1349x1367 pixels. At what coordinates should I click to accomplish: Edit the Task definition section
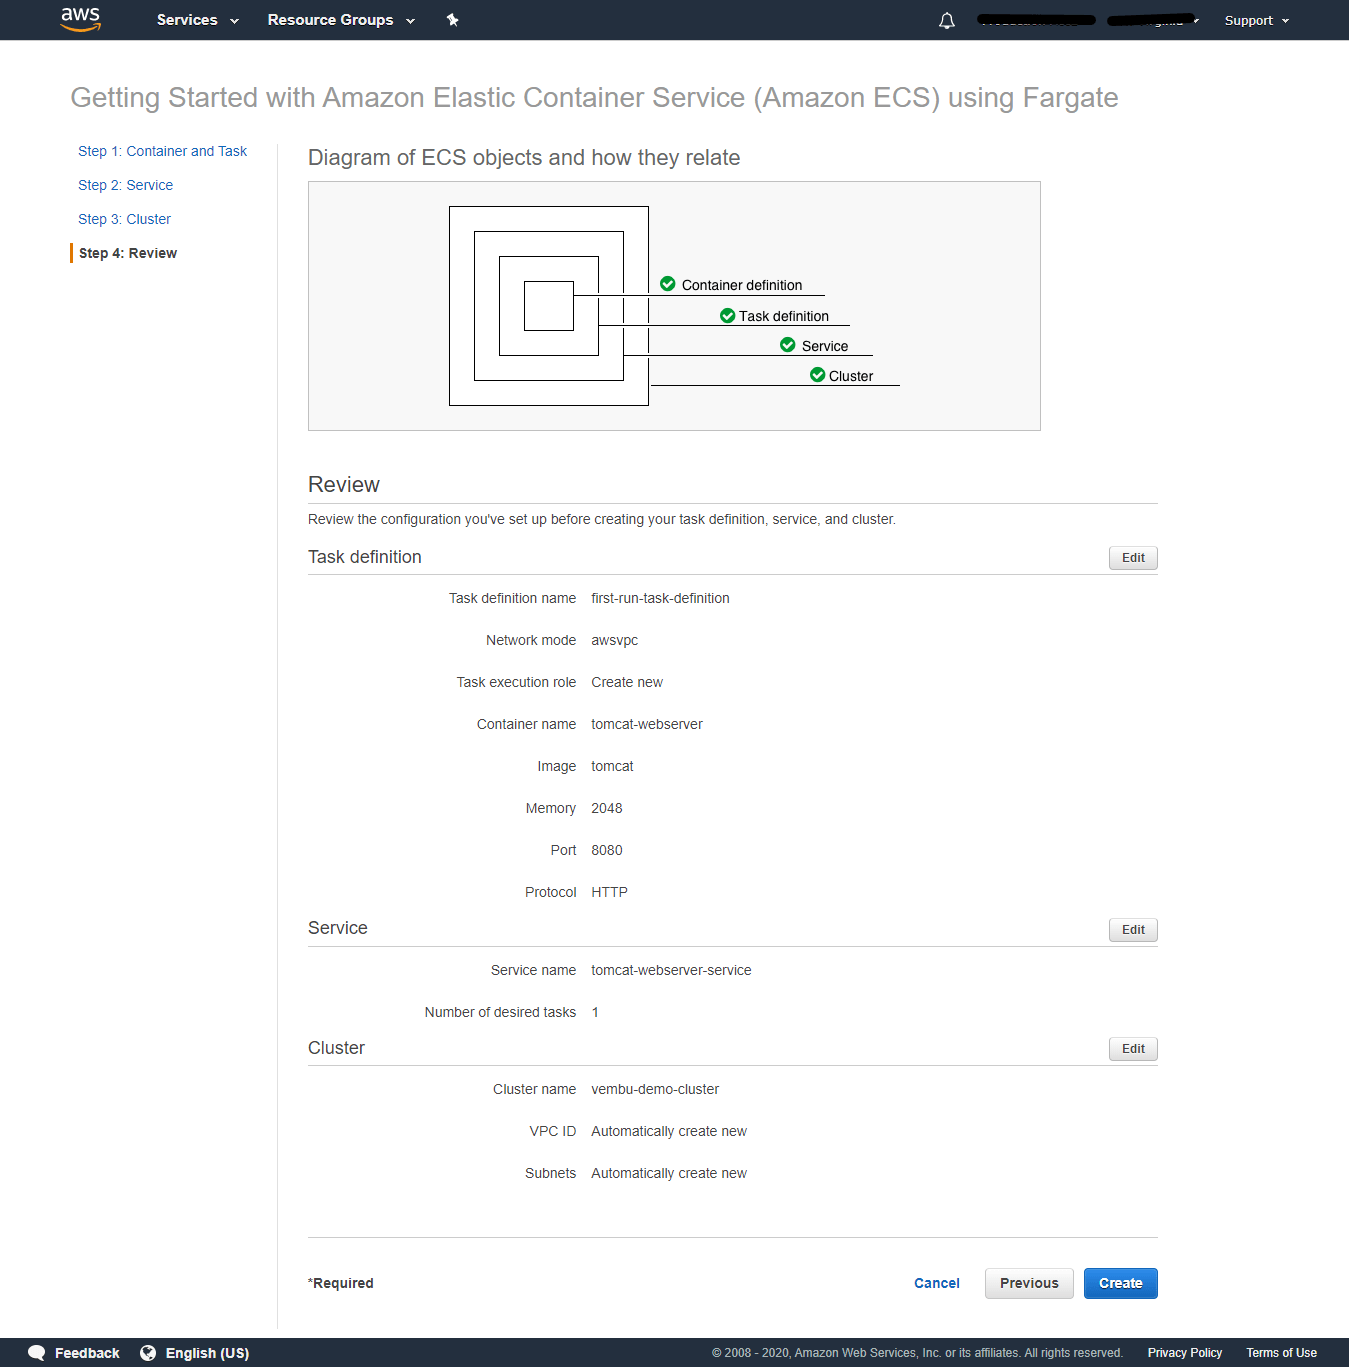tap(1133, 558)
